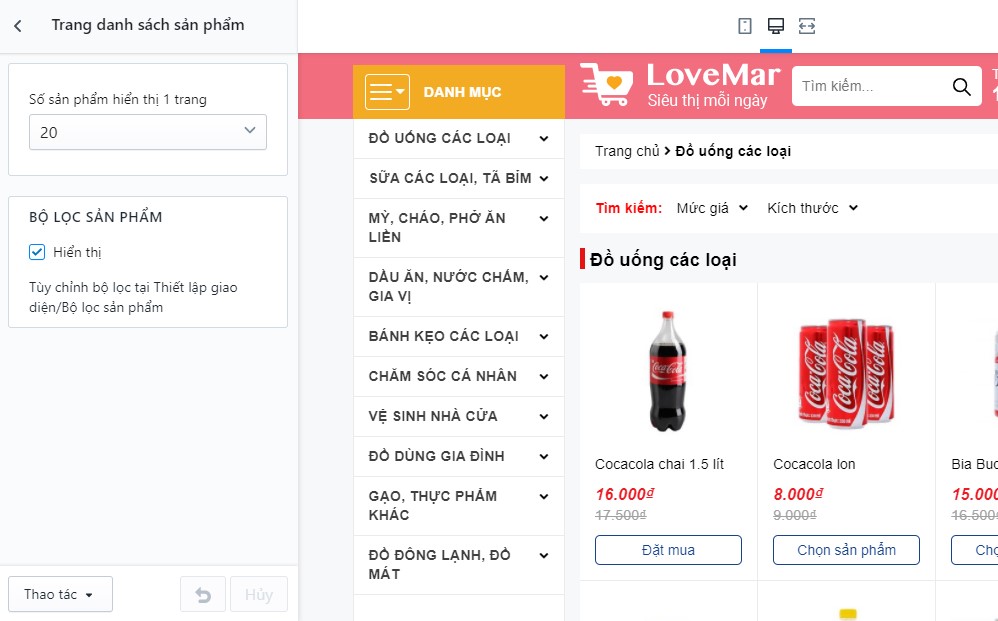The image size is (998, 621).
Task: Expand the Chăm sóc cá nhân chevron
Action: [x=544, y=377]
